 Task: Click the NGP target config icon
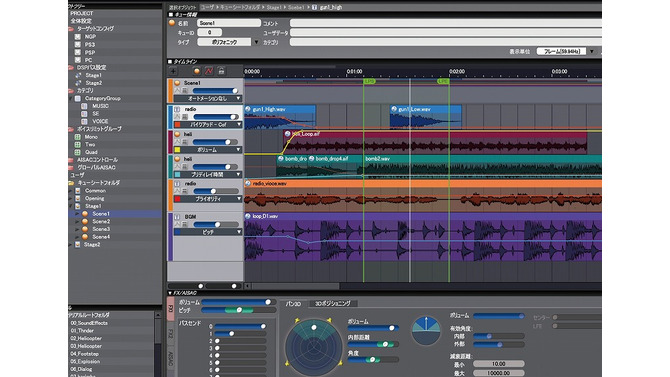coord(78,37)
